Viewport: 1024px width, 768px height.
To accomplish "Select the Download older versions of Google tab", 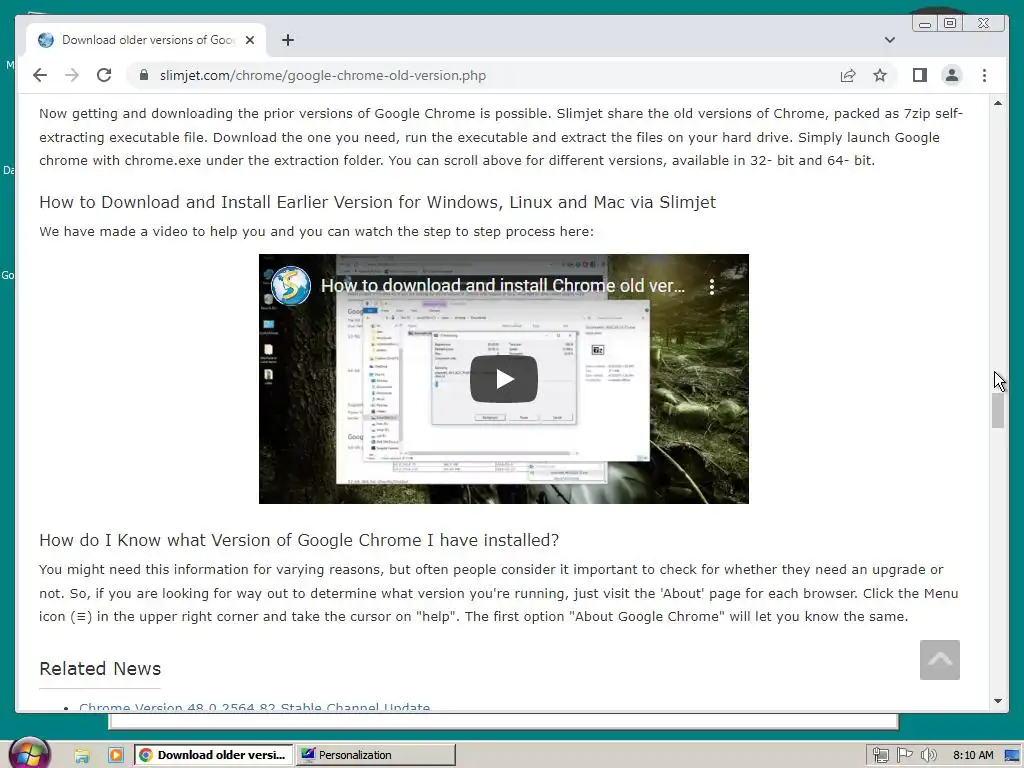I will click(x=146, y=40).
